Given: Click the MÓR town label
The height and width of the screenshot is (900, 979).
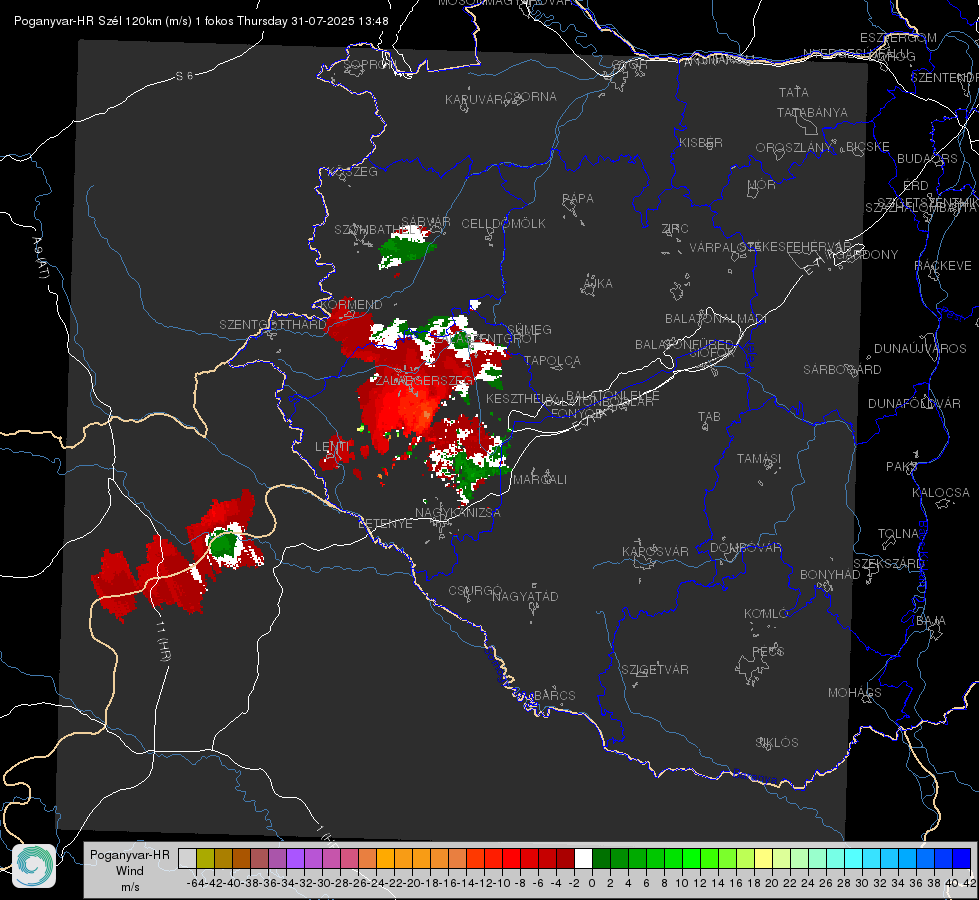Looking at the screenshot, I should pyautogui.click(x=762, y=184).
